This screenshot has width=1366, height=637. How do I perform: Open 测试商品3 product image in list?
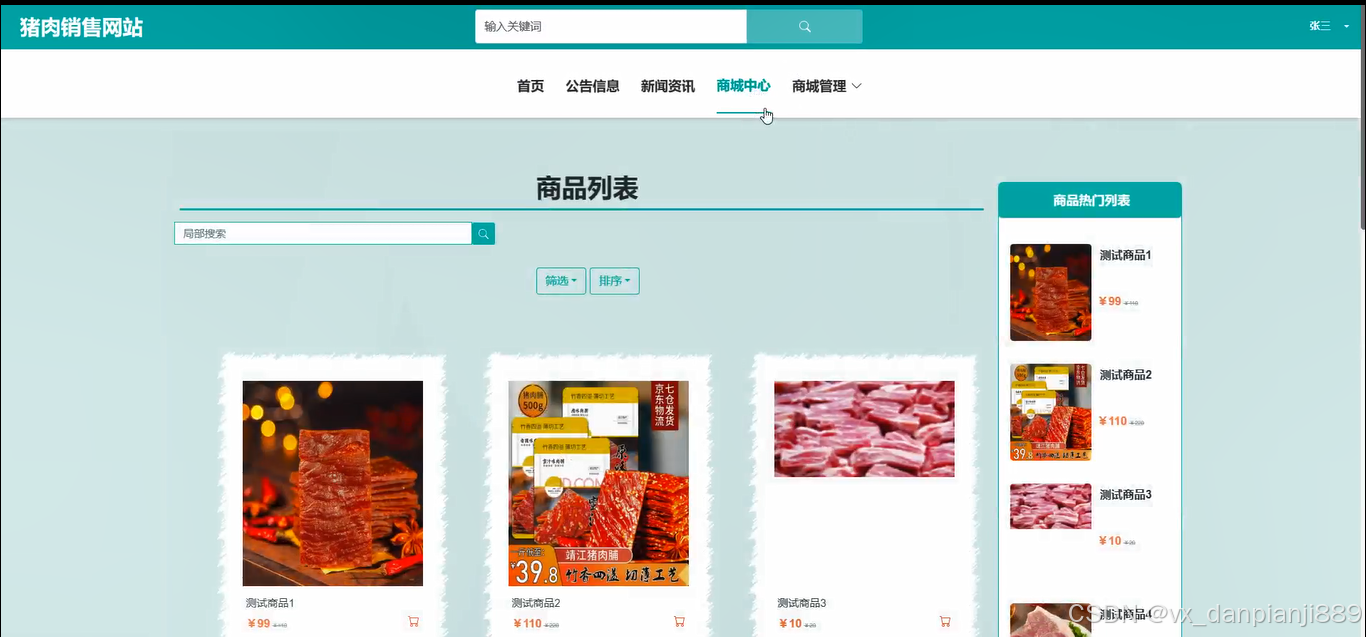pos(864,429)
